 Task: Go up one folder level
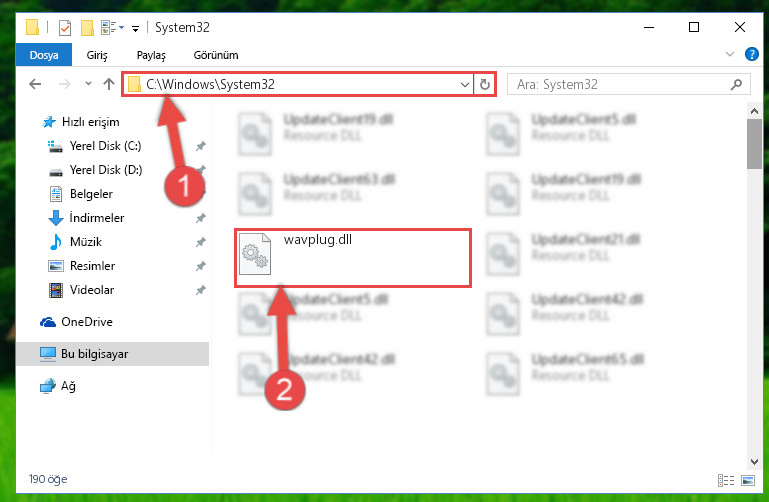point(109,84)
